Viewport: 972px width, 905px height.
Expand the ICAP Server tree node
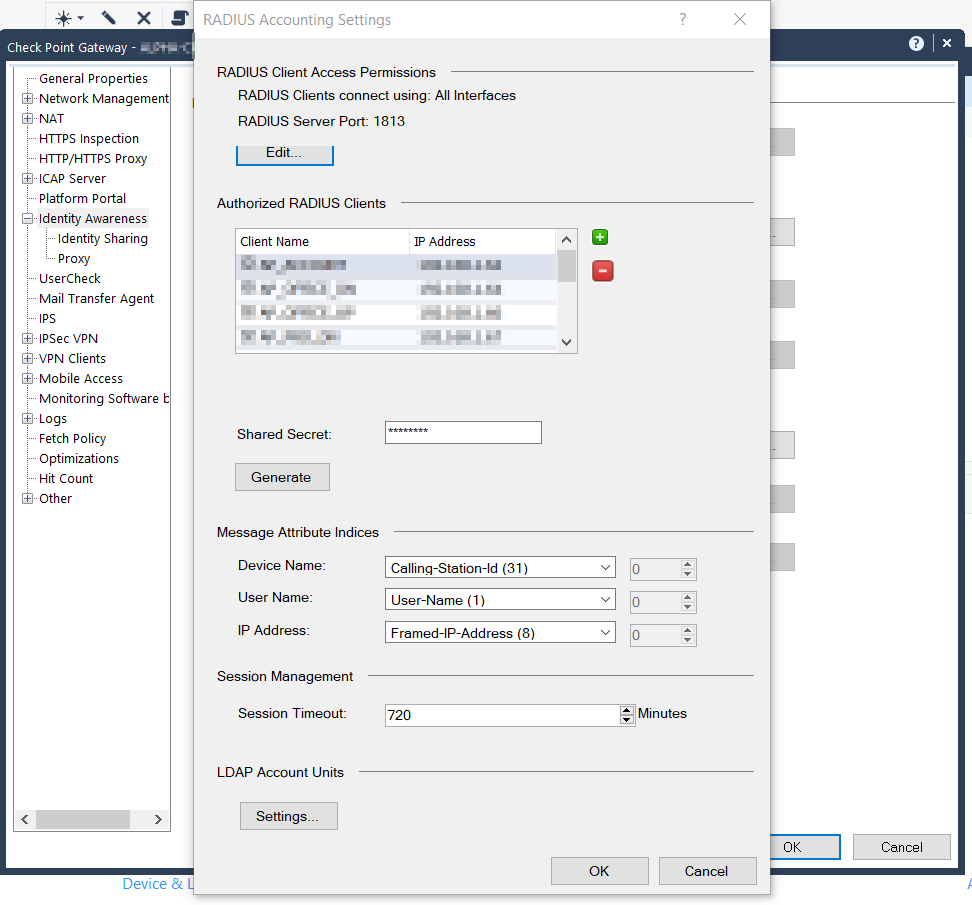pos(27,179)
